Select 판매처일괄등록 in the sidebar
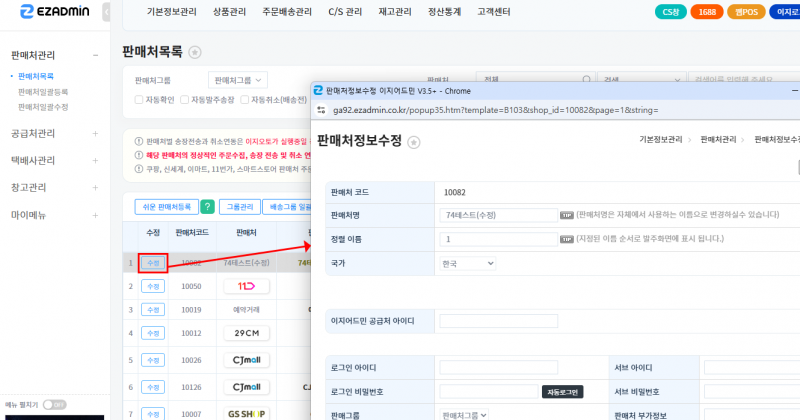 pos(43,92)
